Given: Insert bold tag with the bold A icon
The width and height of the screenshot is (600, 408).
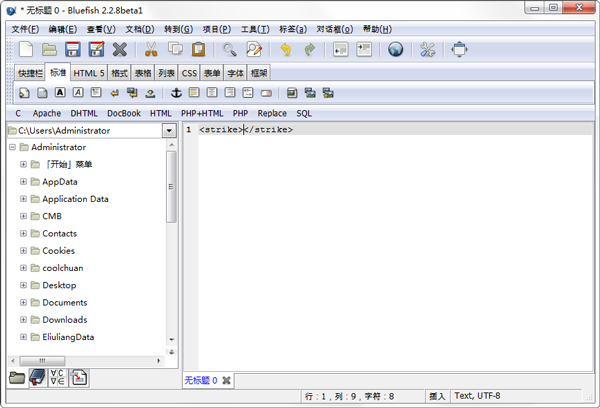Looking at the screenshot, I should point(60,92).
